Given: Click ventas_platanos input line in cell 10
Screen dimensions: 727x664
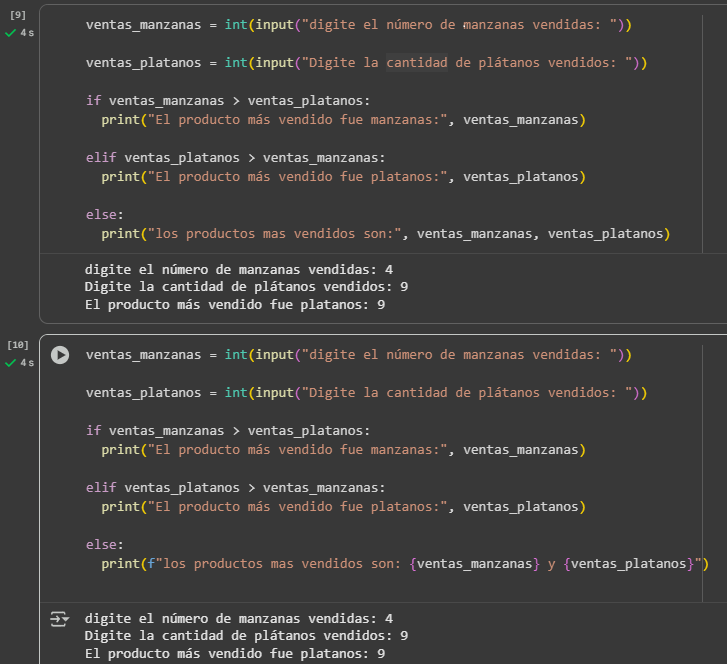Looking at the screenshot, I should point(366,393).
